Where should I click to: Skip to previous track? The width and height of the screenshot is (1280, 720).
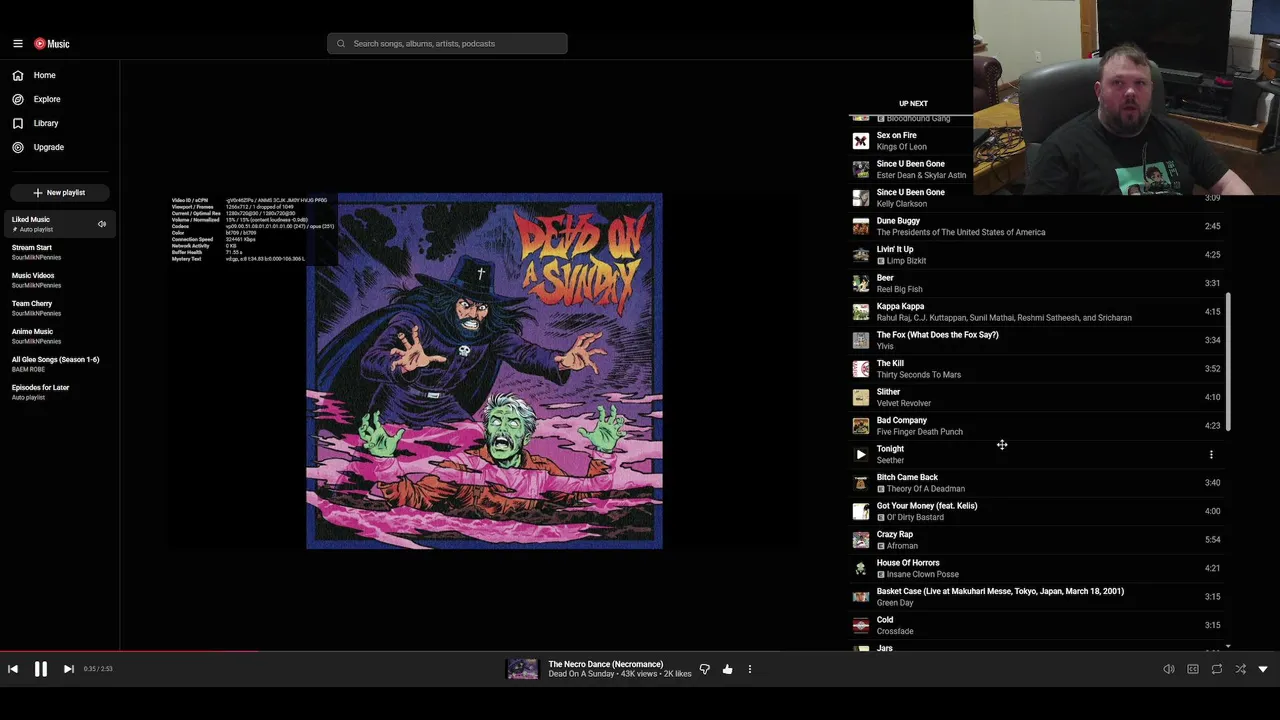point(13,669)
